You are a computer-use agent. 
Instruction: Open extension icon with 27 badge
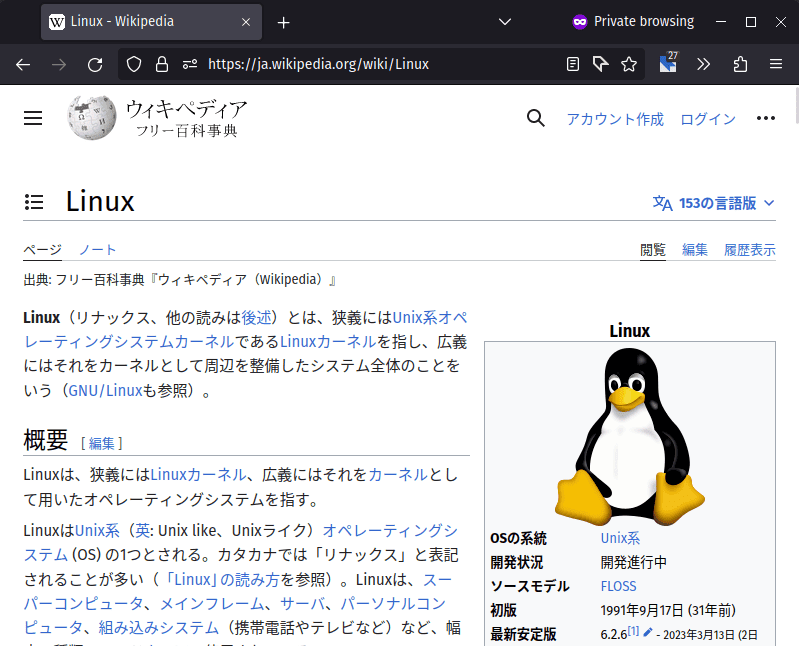point(668,63)
